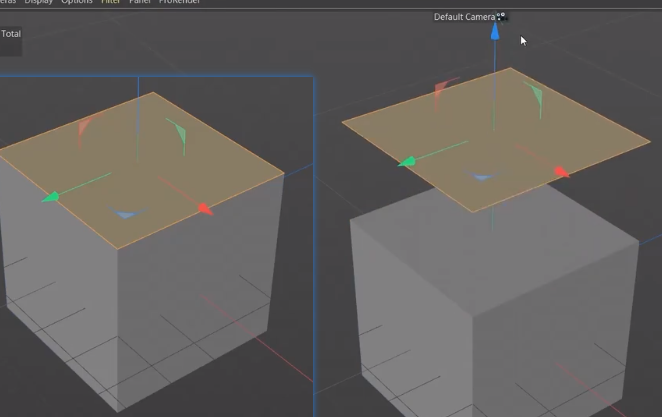Open the Display menu
This screenshot has height=417, width=662.
tap(38, 2)
